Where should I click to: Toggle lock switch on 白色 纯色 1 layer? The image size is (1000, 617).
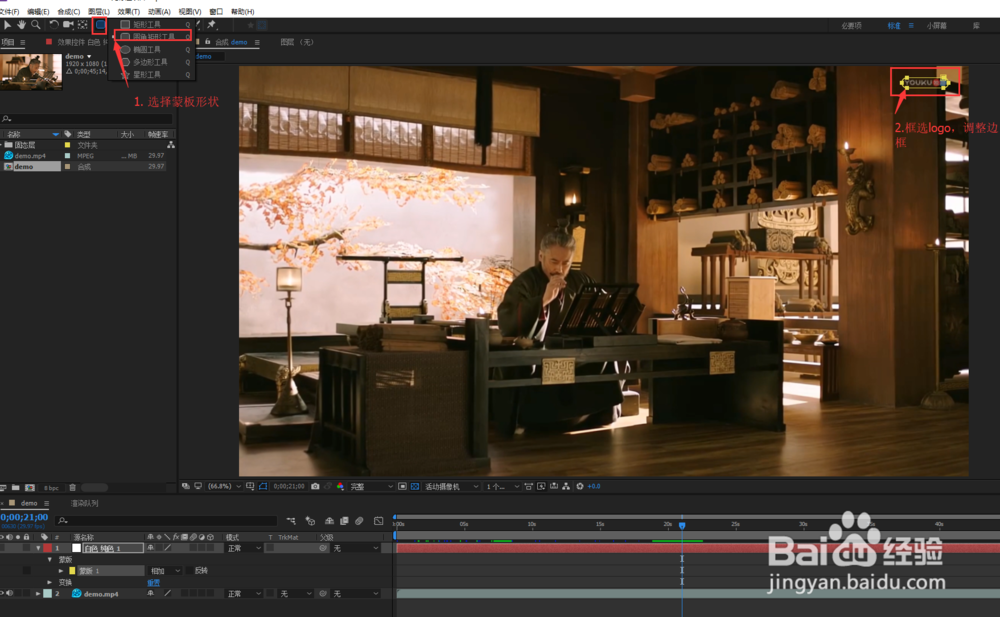27,548
